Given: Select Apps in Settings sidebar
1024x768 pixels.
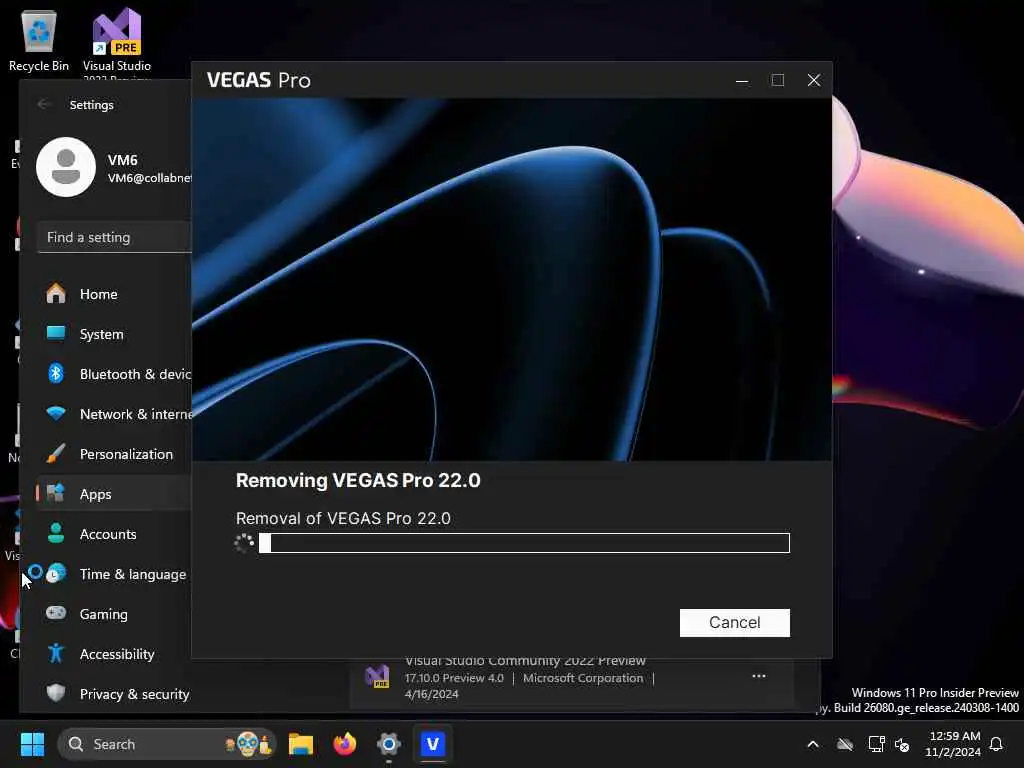Looking at the screenshot, I should (x=114, y=494).
